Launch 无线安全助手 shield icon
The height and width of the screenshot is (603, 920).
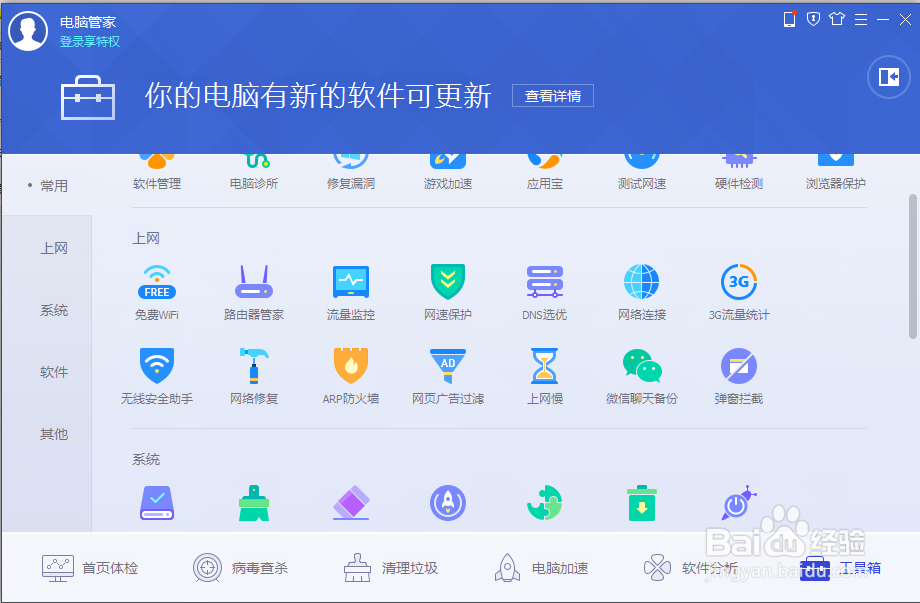[x=157, y=376]
